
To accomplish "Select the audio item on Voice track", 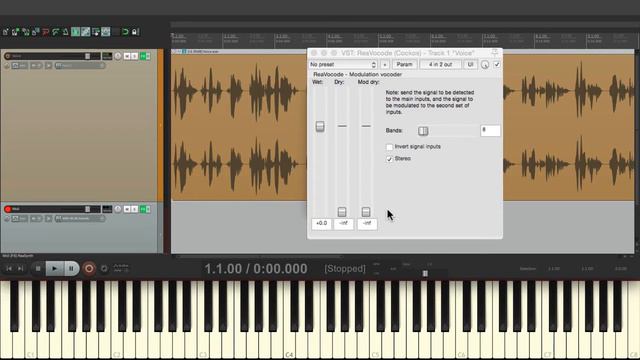I will coord(239,127).
